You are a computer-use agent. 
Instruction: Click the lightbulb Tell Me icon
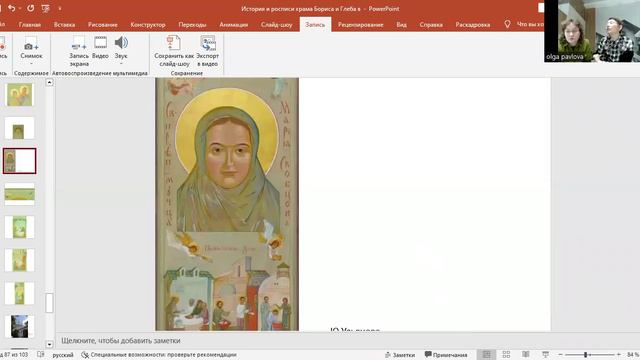(507, 24)
